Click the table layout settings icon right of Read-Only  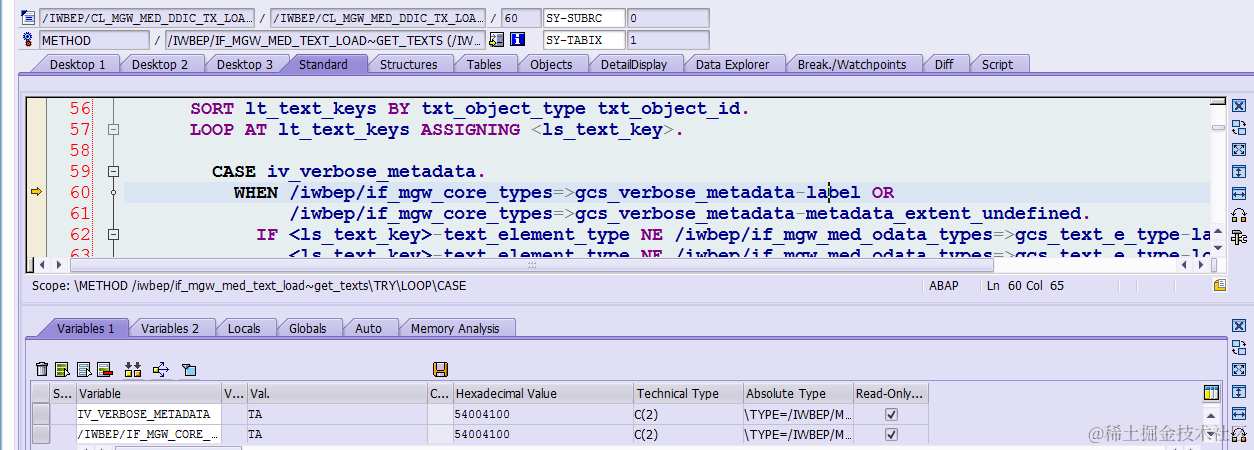[1212, 393]
